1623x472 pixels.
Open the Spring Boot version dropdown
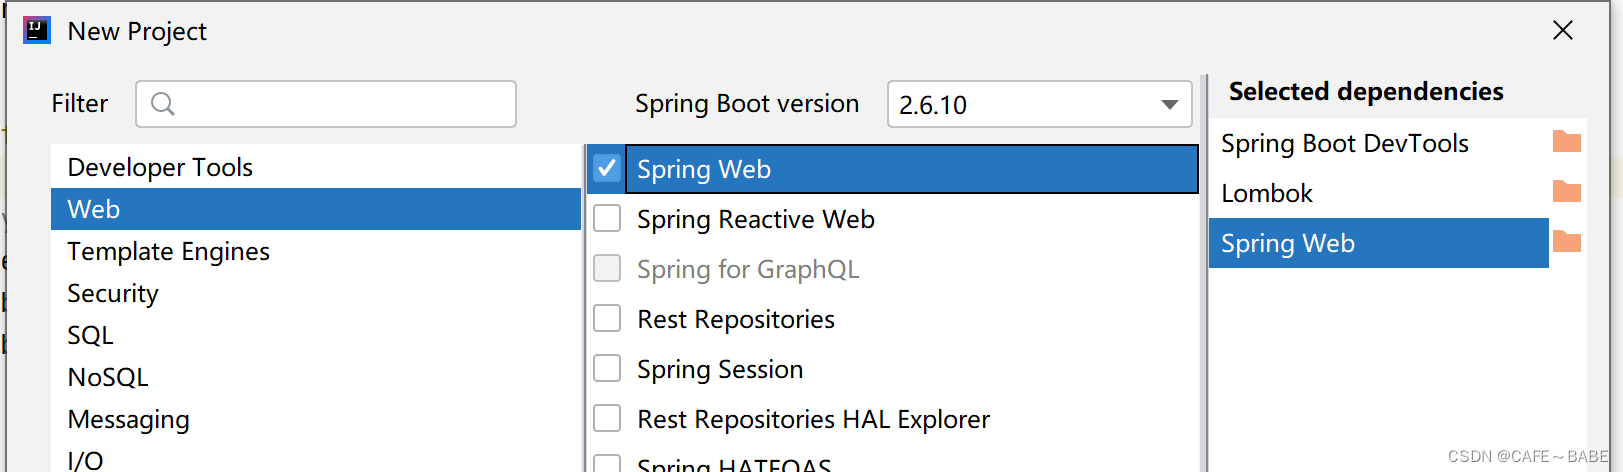1040,104
